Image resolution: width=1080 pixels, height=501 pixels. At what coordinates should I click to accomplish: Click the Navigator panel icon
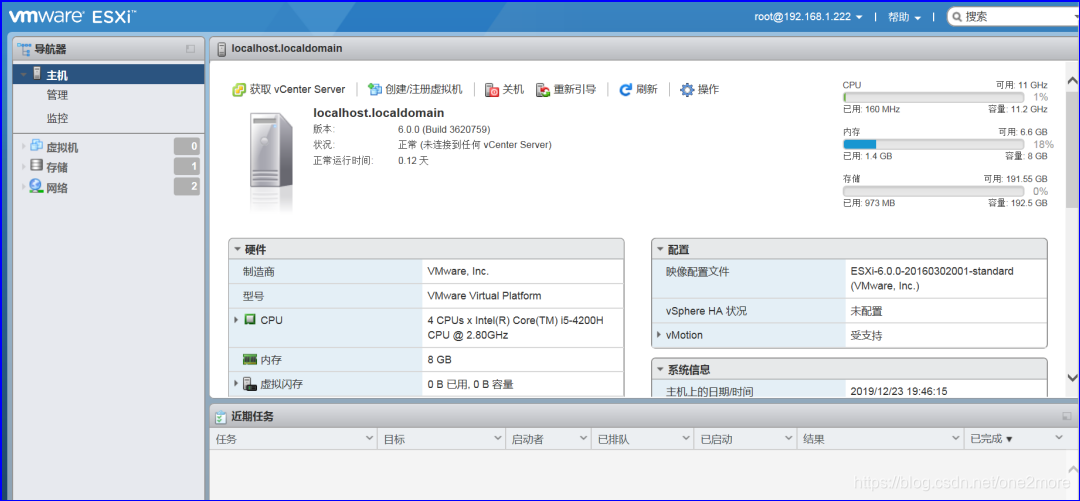point(25,50)
